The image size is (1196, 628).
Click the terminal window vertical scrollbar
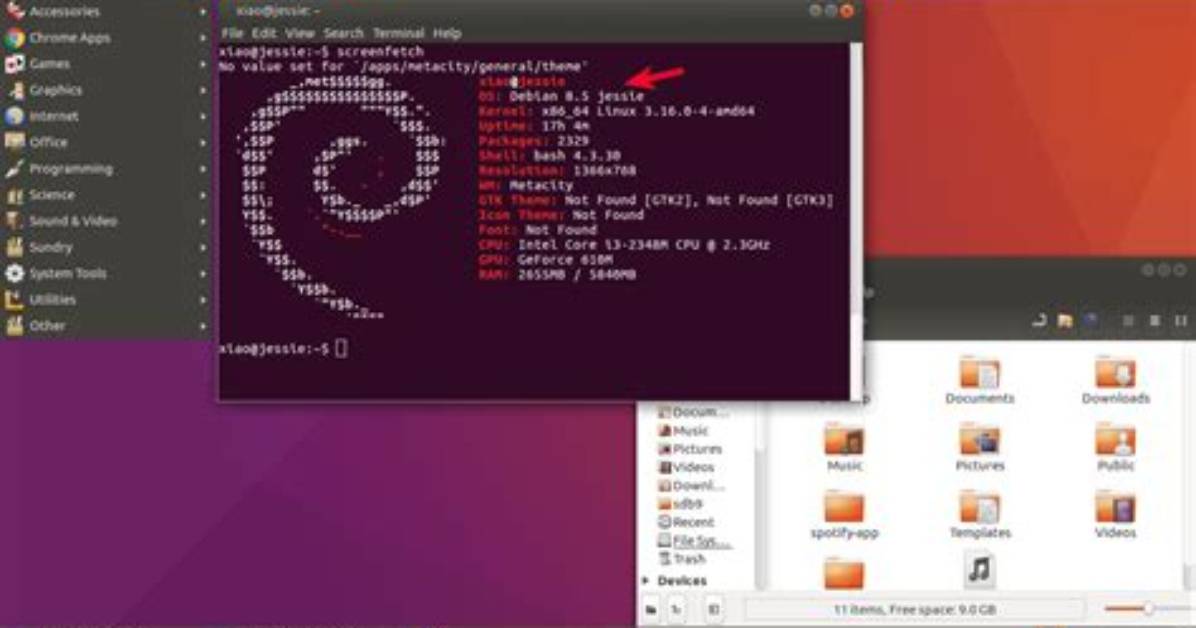[x=857, y=221]
